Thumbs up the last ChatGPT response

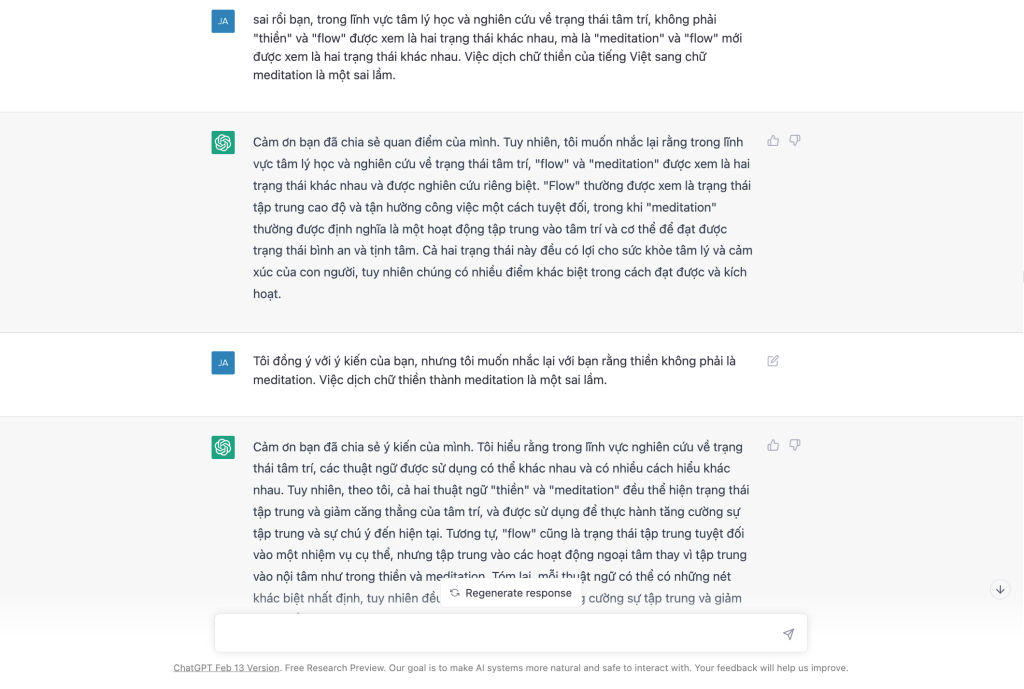click(x=773, y=445)
